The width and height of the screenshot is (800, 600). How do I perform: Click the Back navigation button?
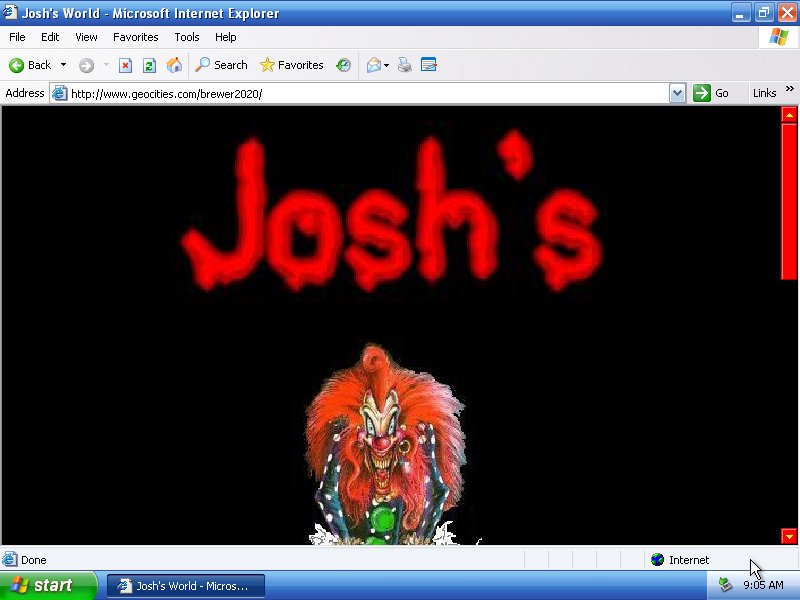[30, 65]
